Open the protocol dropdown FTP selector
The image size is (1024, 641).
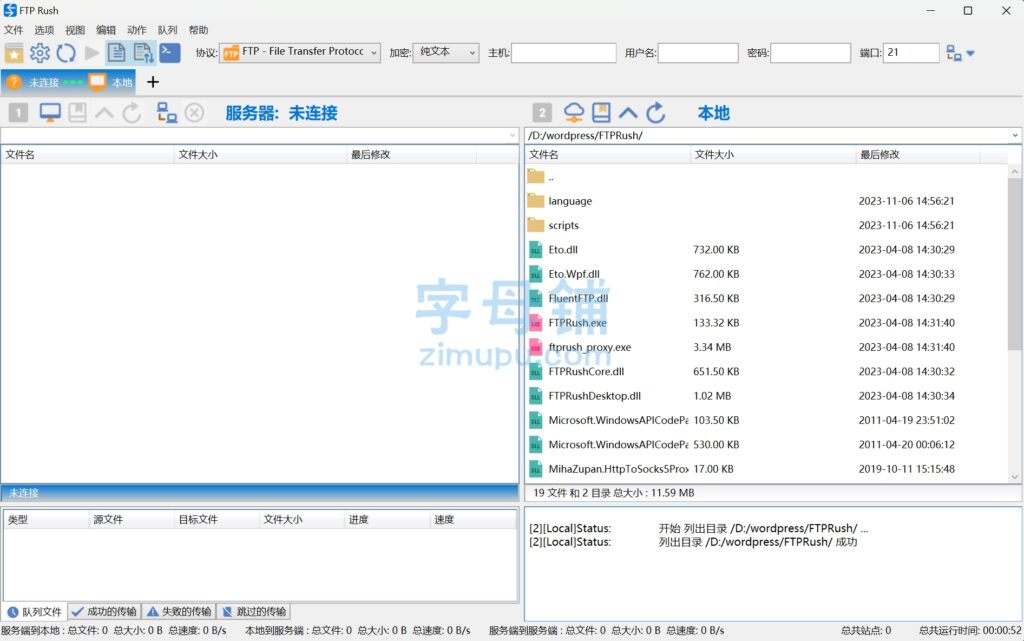coord(300,52)
